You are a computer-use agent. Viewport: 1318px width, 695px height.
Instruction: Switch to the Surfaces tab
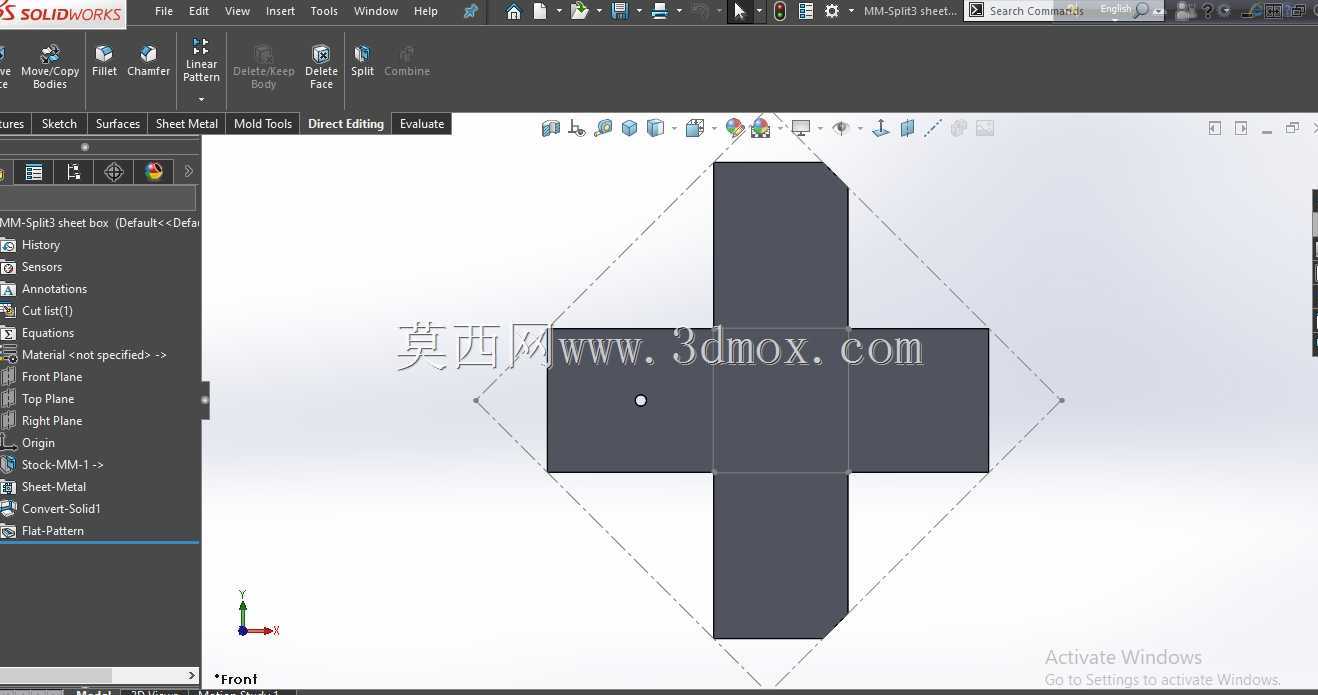tap(118, 124)
